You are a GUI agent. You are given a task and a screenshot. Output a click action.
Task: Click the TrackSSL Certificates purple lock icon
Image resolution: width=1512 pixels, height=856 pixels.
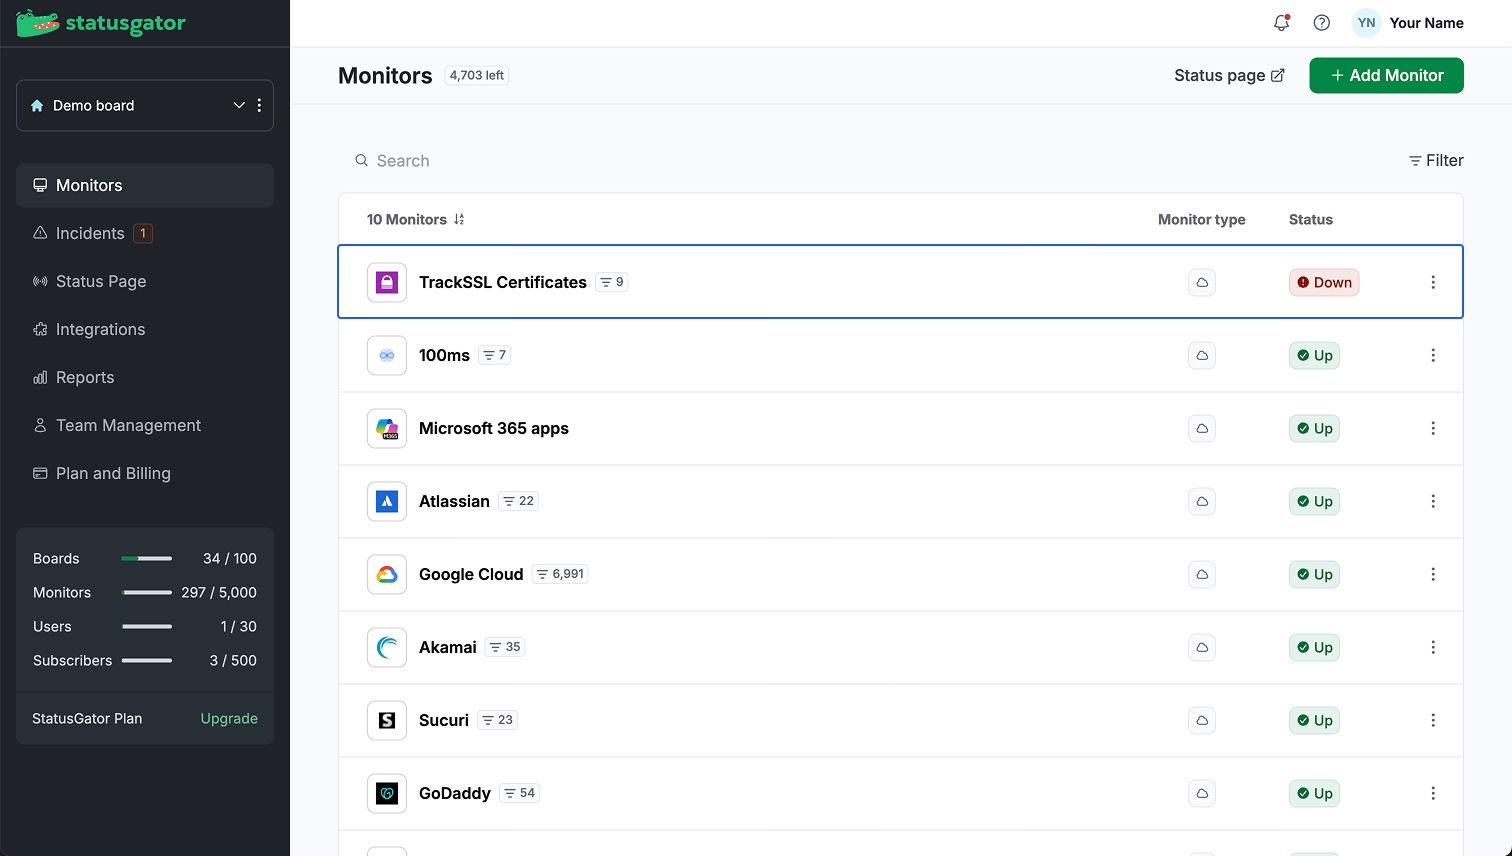(387, 282)
